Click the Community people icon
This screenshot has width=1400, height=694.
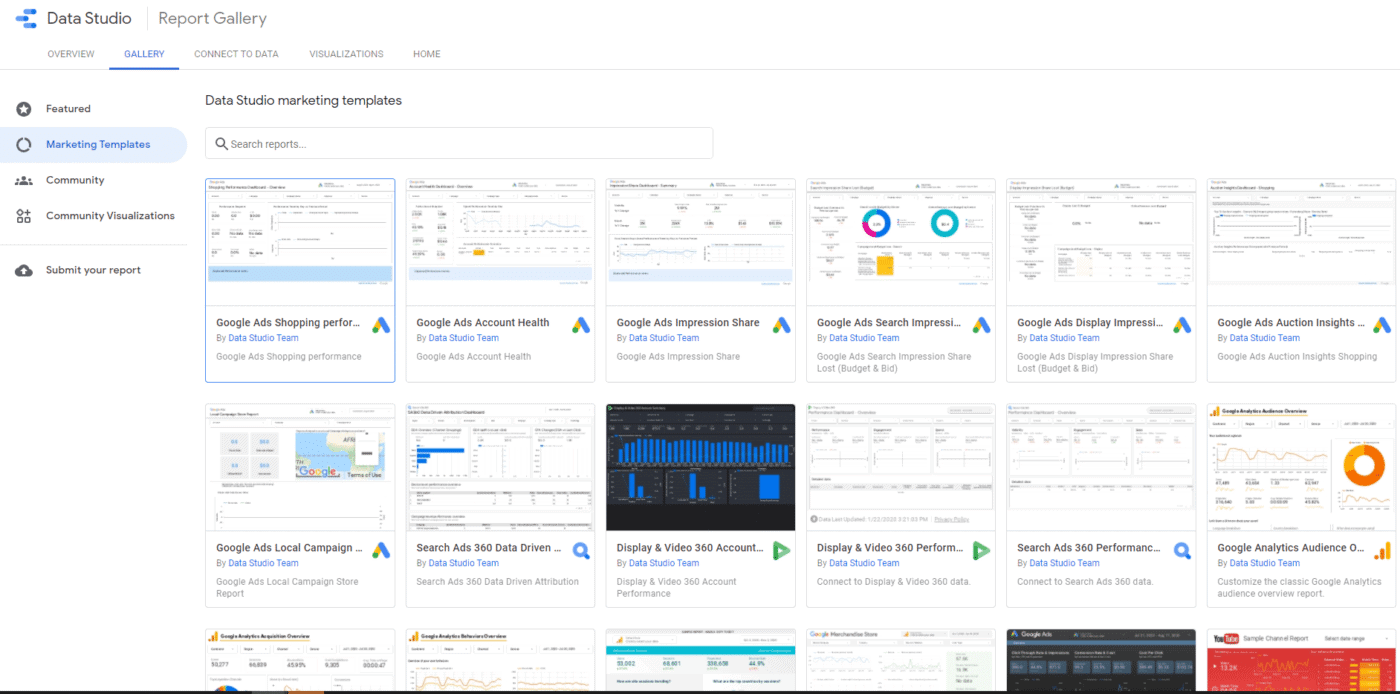click(22, 180)
